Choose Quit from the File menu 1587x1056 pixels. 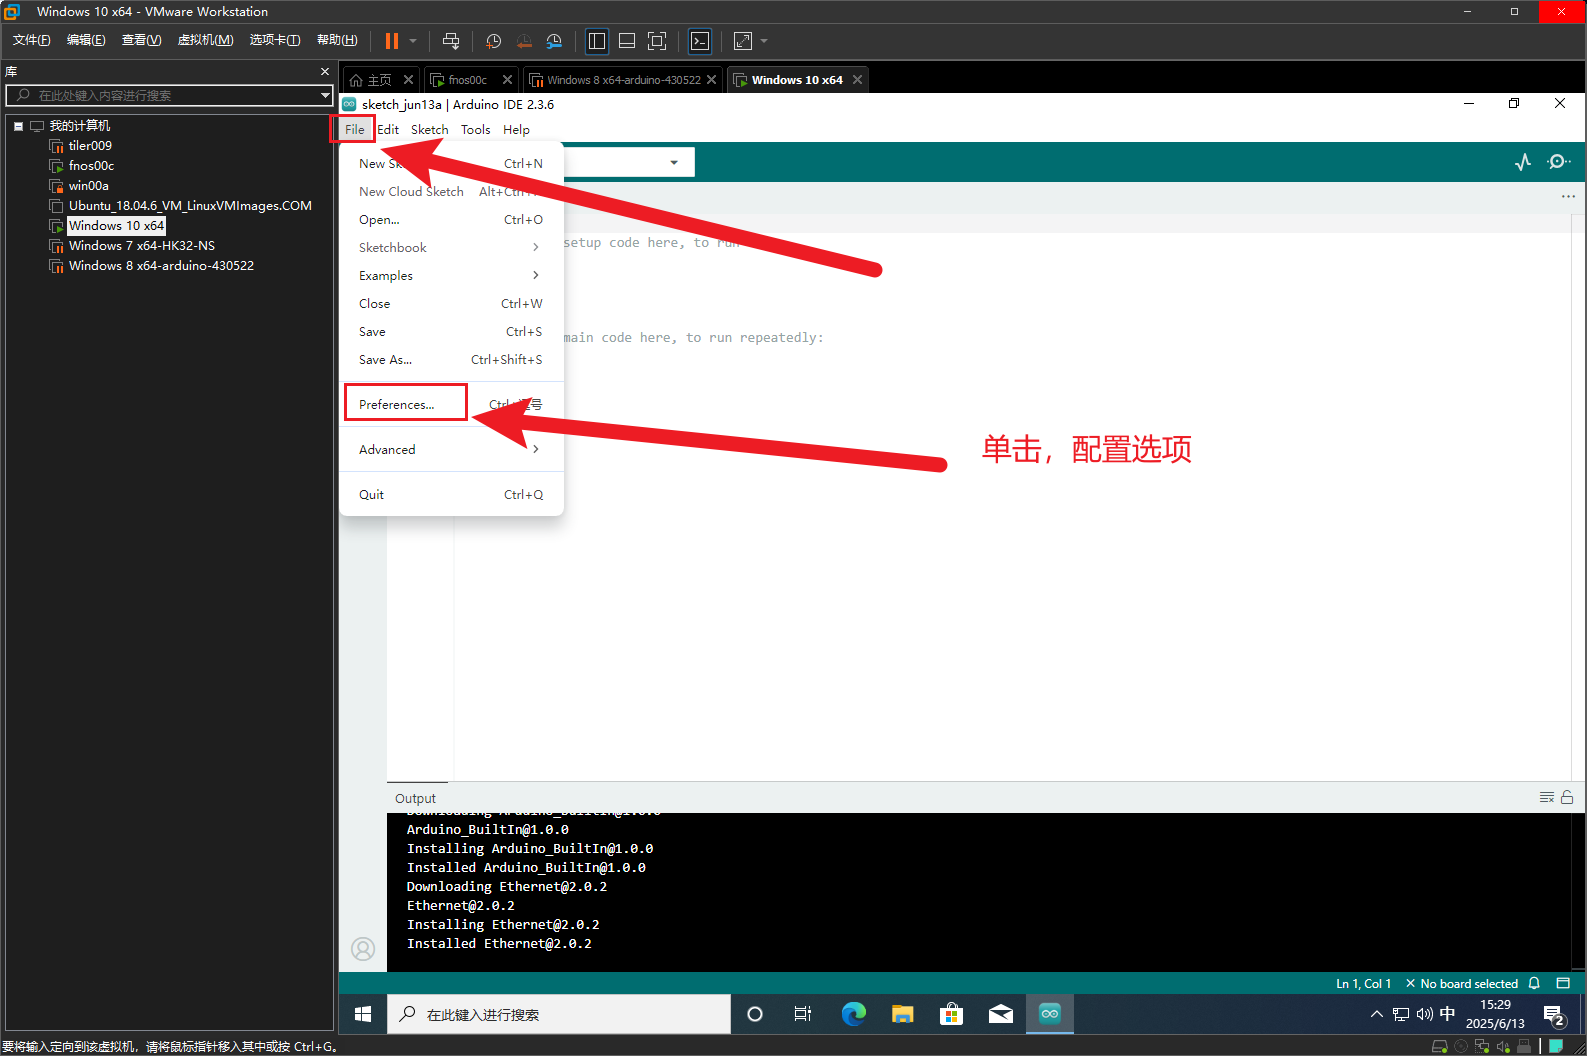coord(451,495)
